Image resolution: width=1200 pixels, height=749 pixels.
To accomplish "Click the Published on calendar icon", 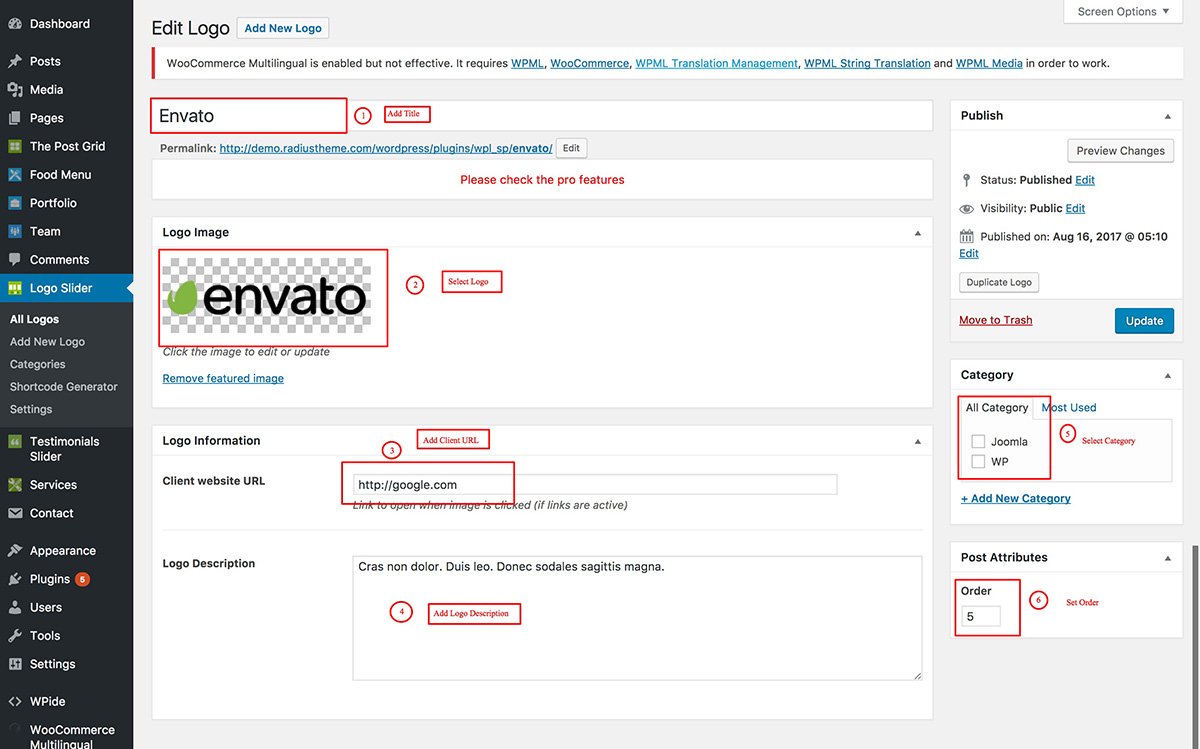I will tap(966, 237).
